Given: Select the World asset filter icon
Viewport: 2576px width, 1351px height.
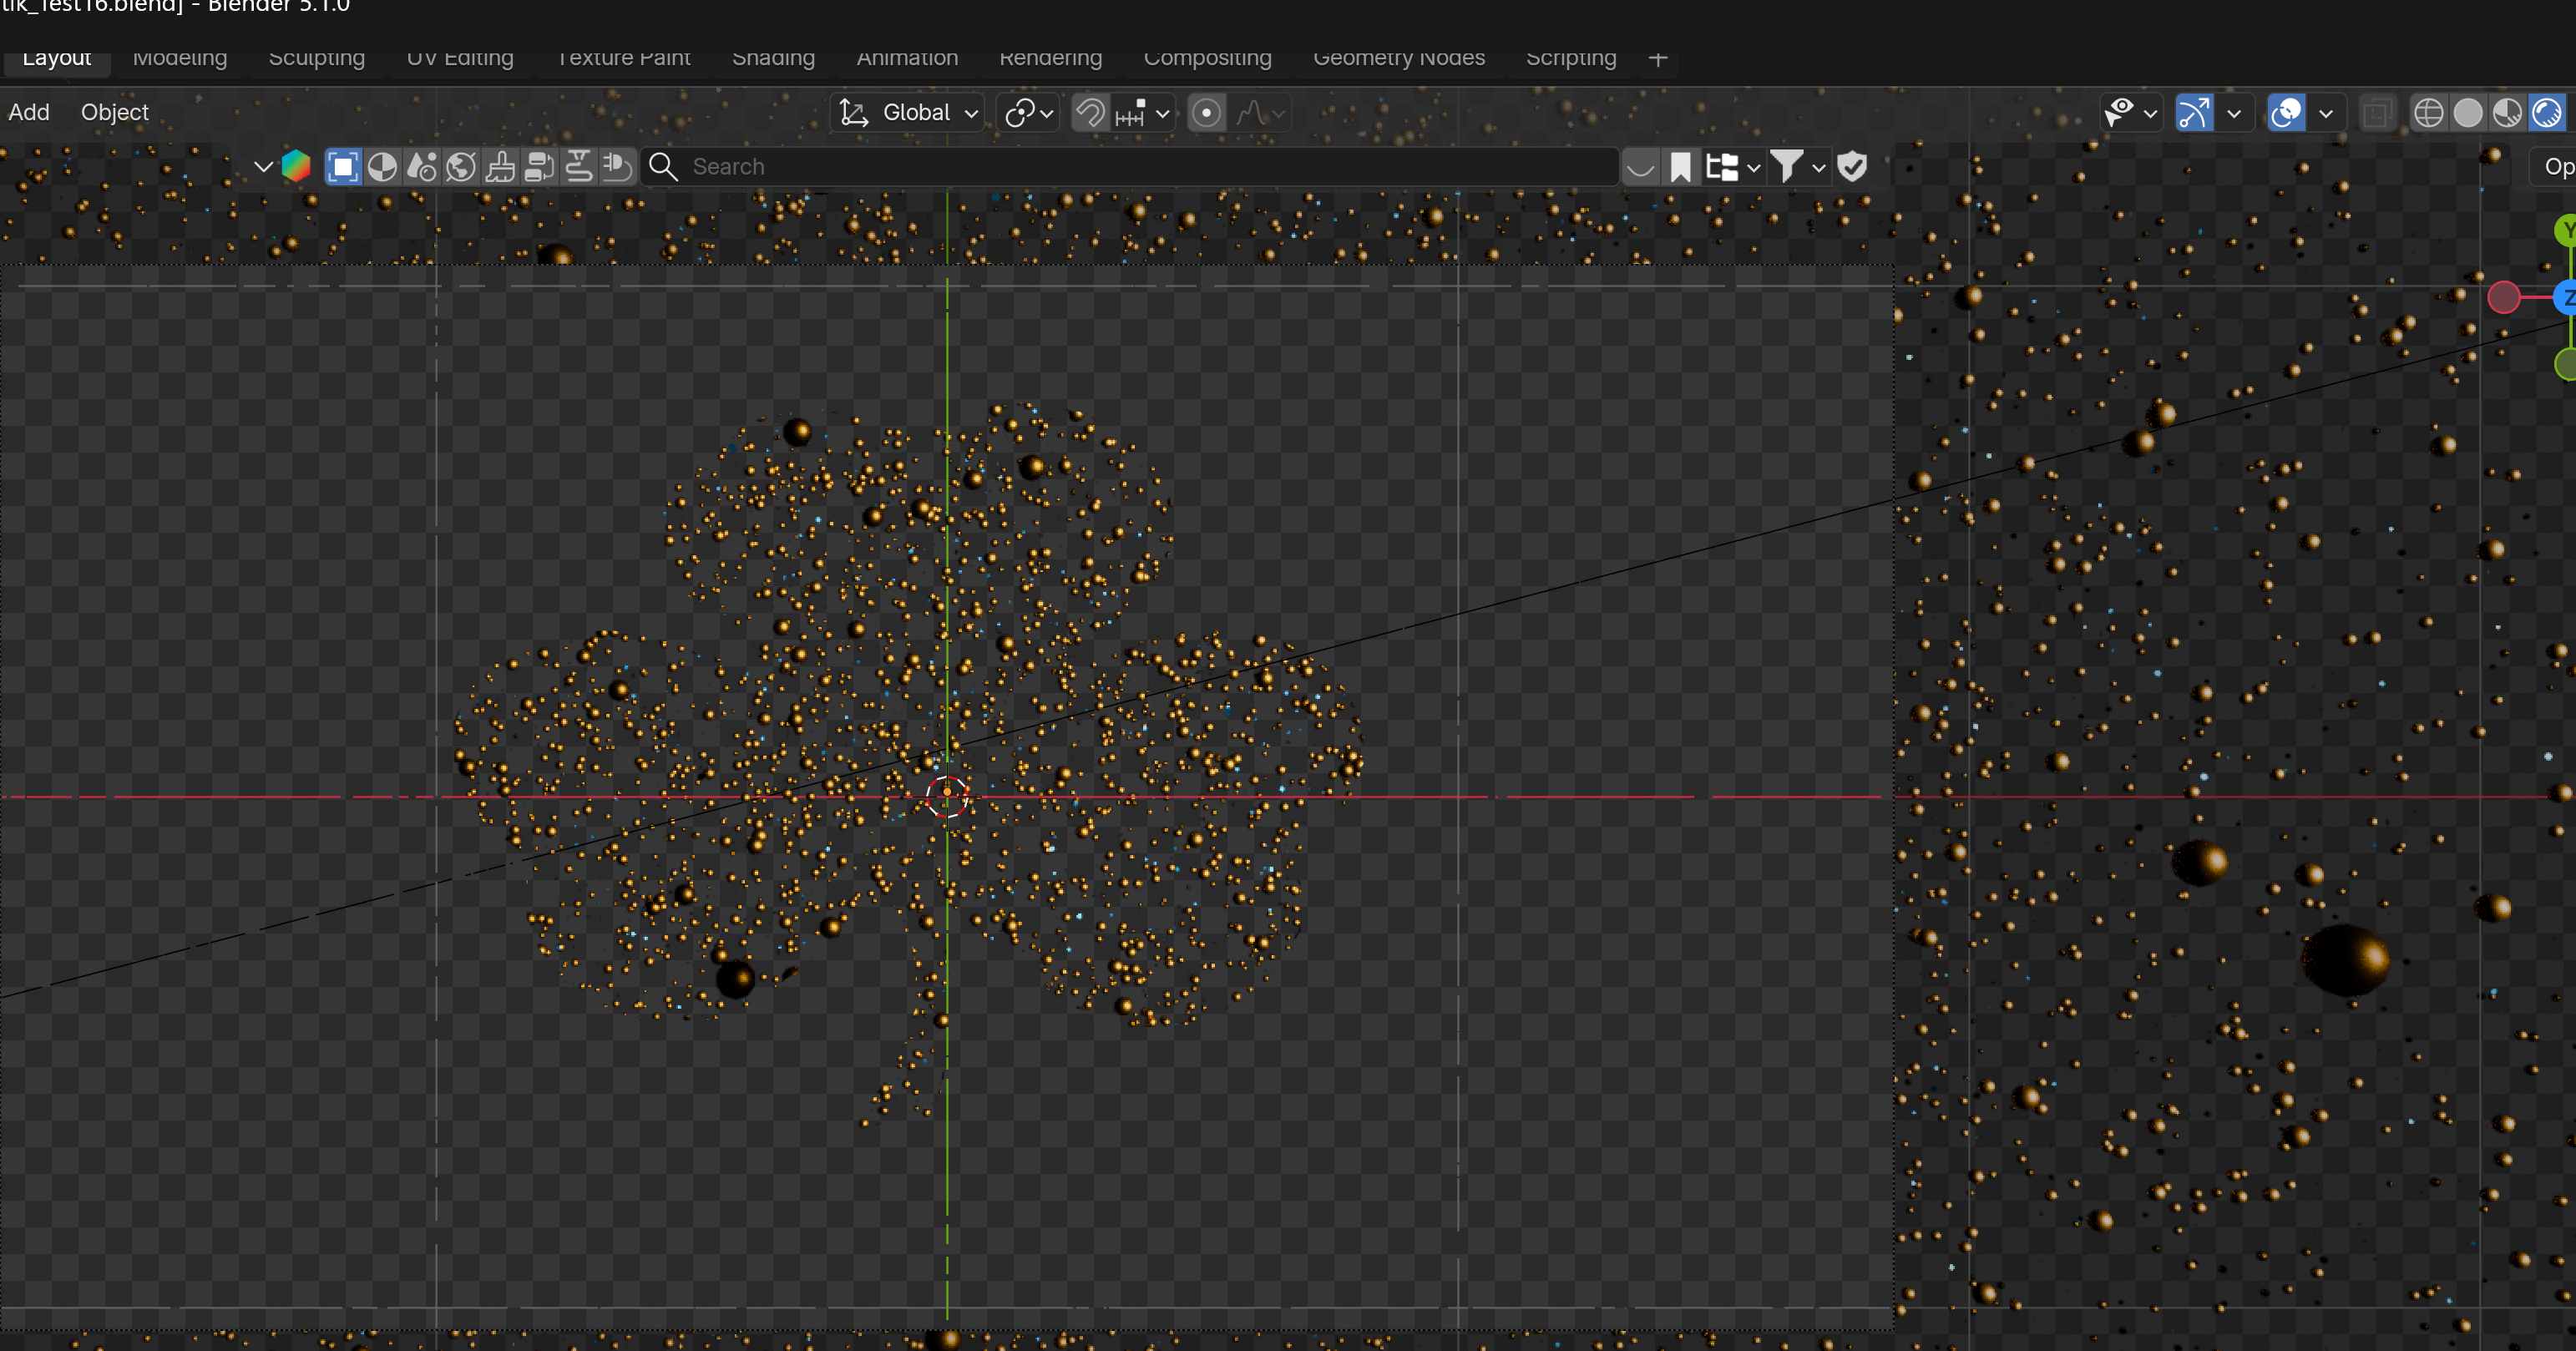Looking at the screenshot, I should pos(460,167).
